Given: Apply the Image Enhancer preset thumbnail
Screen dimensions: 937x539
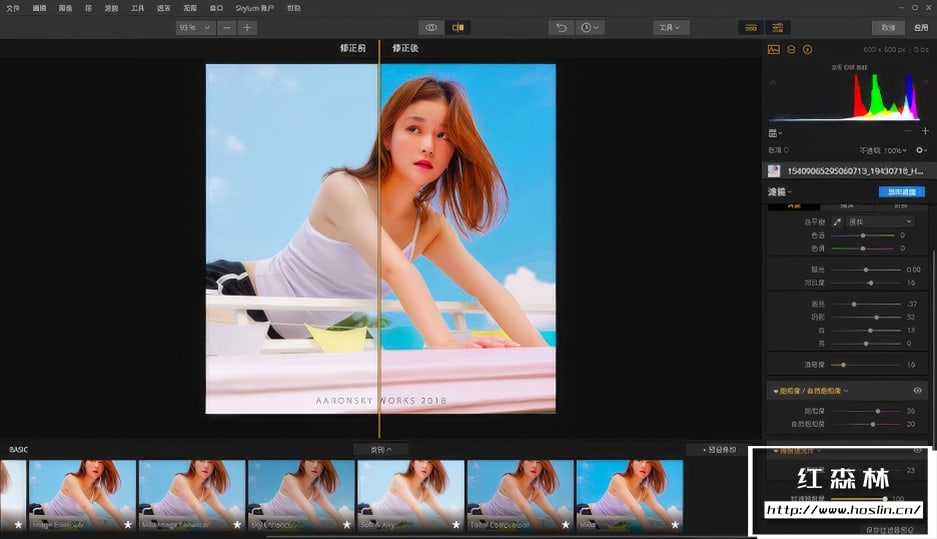Looking at the screenshot, I should click(82, 495).
